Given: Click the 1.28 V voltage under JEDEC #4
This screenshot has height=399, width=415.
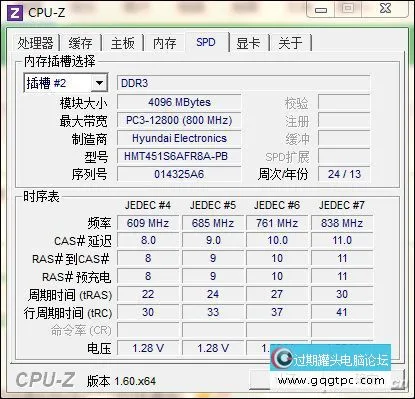Looking at the screenshot, I should pos(148,348).
